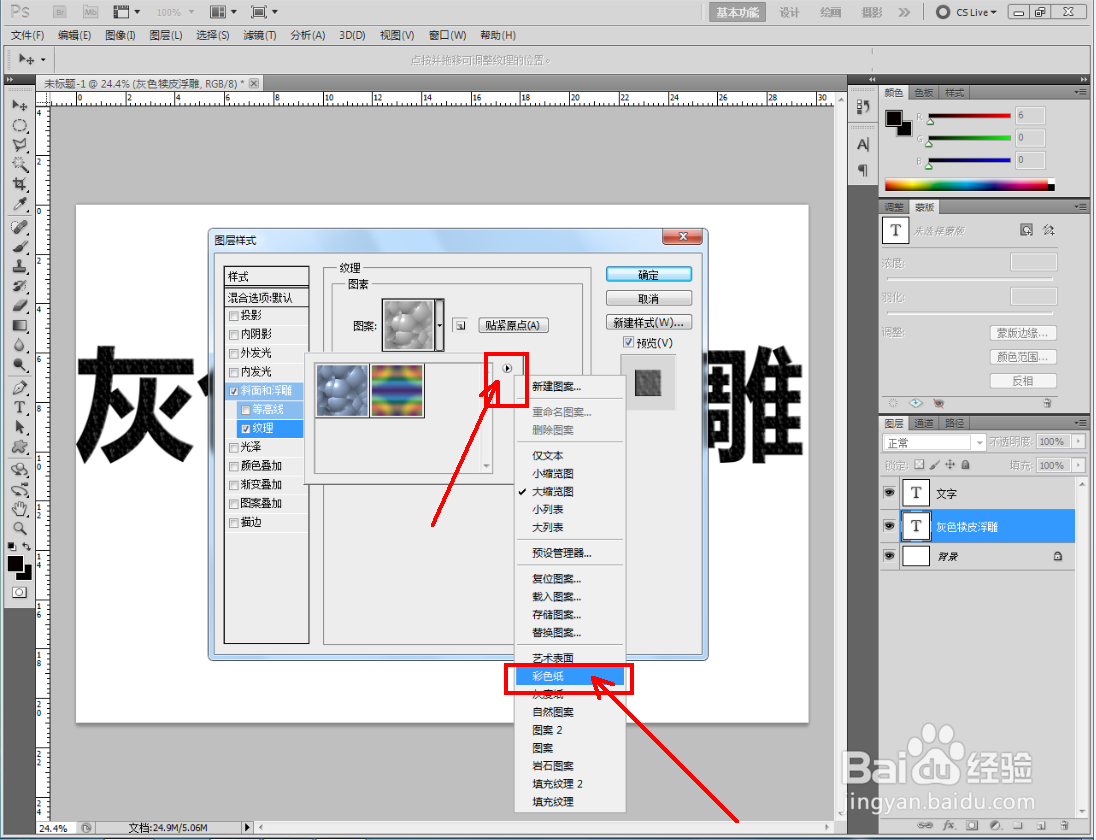Click the 新建样式(W)... button

[x=649, y=322]
